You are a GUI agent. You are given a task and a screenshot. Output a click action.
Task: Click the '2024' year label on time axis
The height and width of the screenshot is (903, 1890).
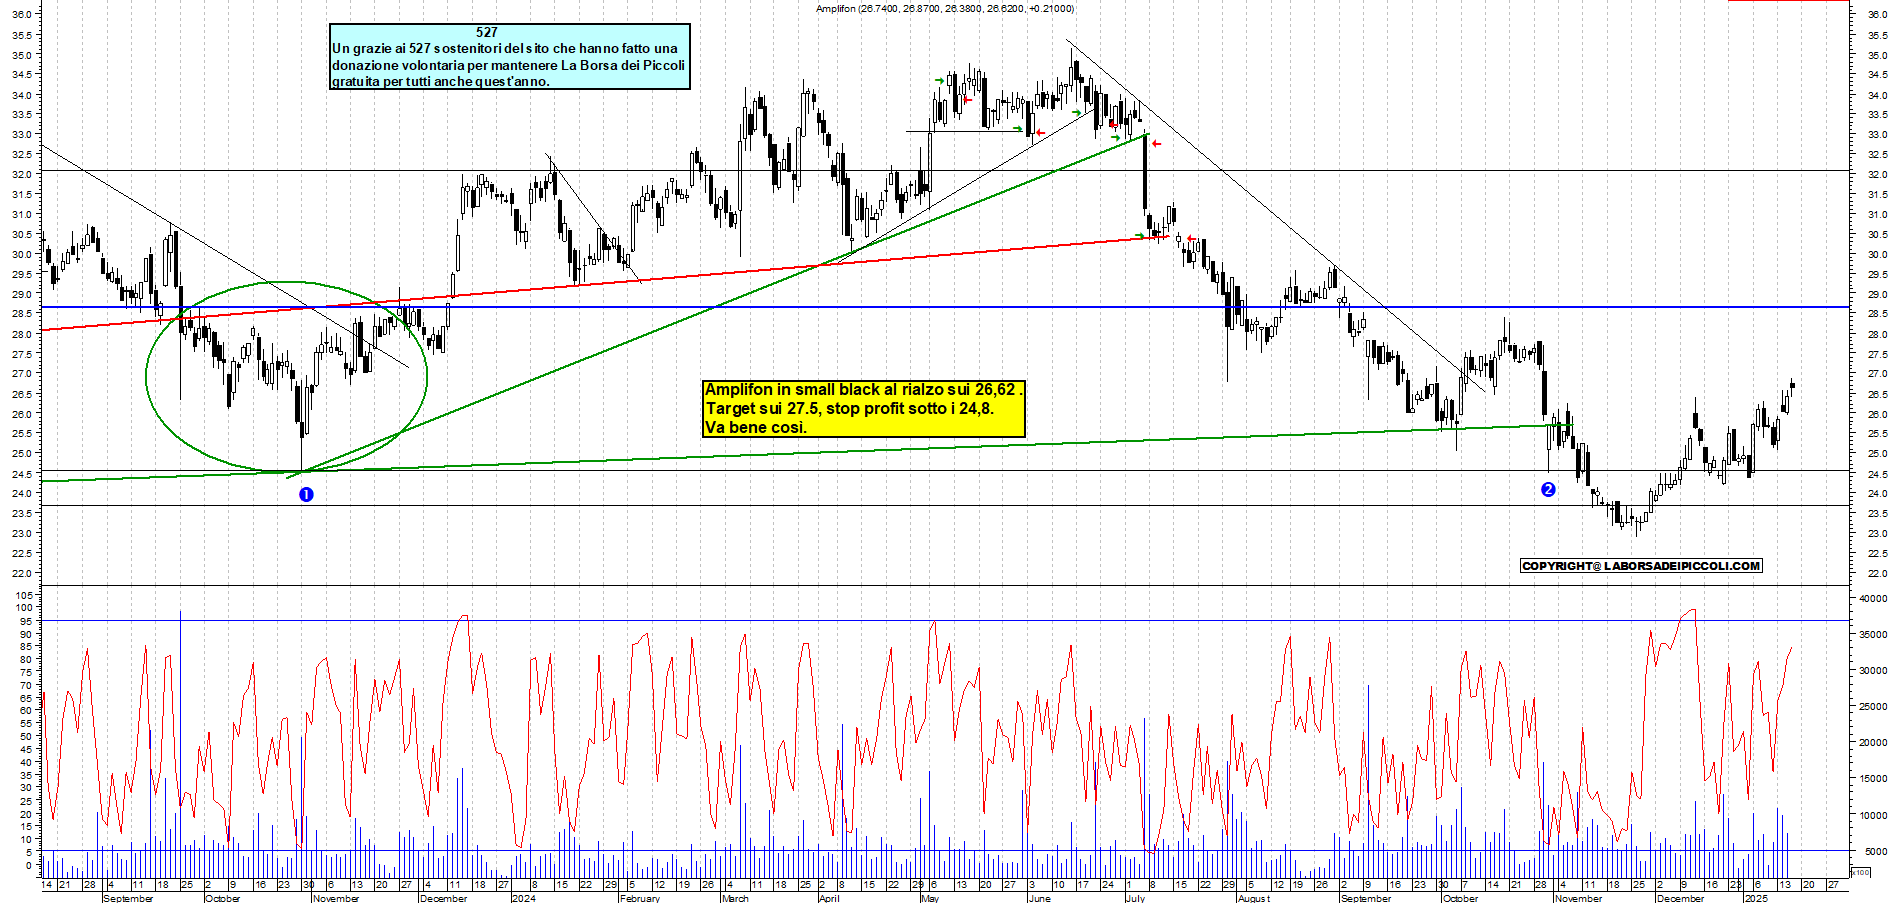click(x=523, y=898)
